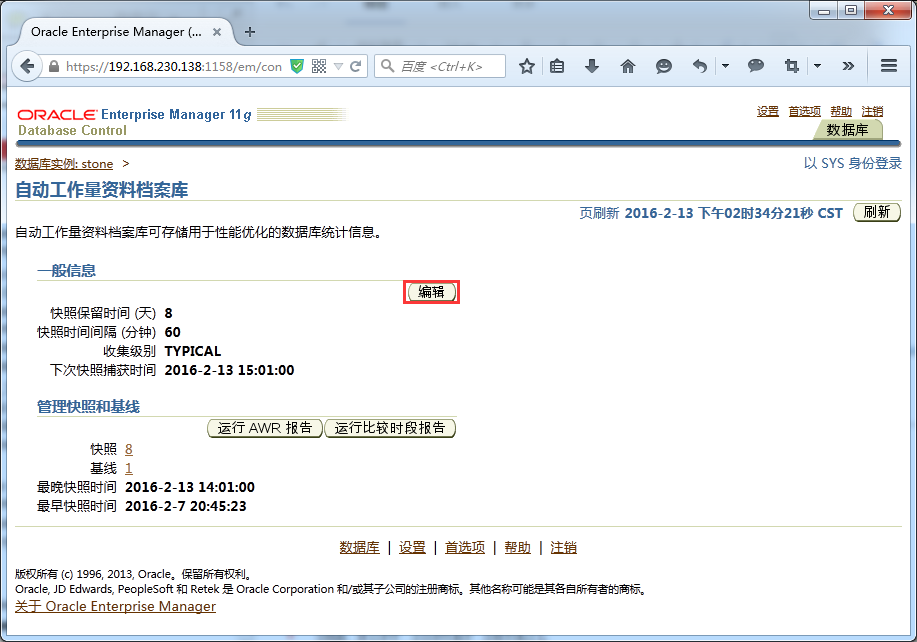917x642 pixels.
Task: Open the QR code icon in address bar
Action: [x=319, y=66]
